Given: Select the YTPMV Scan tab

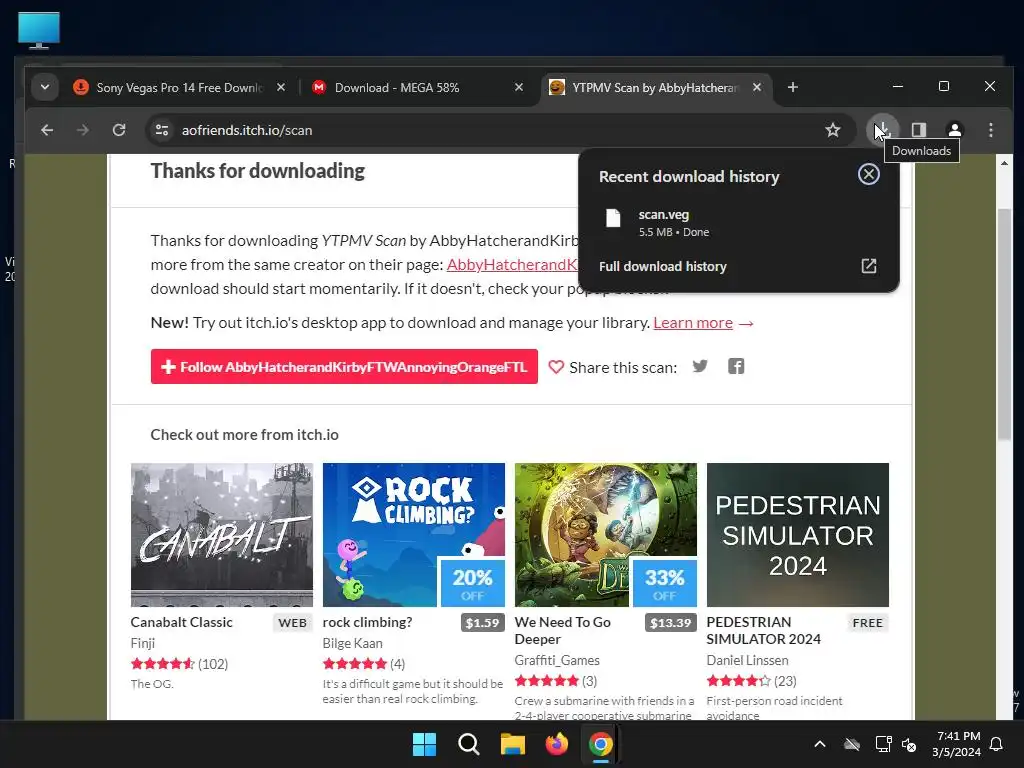Looking at the screenshot, I should [x=655, y=87].
